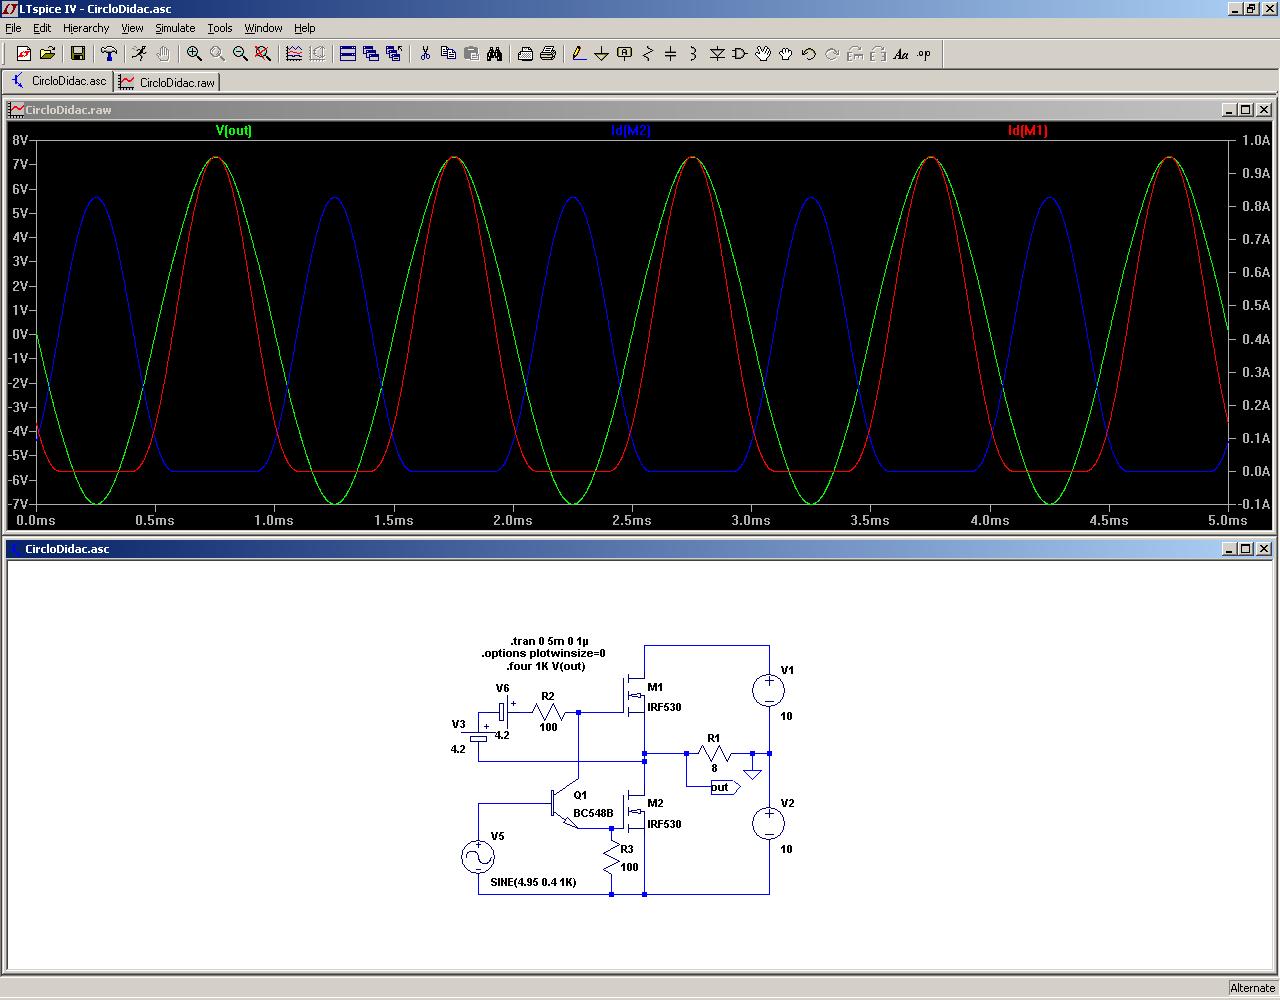Click the Cut scissors icon
1280x1000 pixels.
pos(425,54)
